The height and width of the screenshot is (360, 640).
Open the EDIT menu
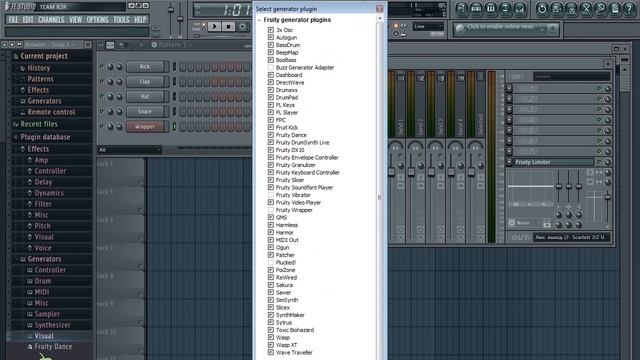pos(28,20)
